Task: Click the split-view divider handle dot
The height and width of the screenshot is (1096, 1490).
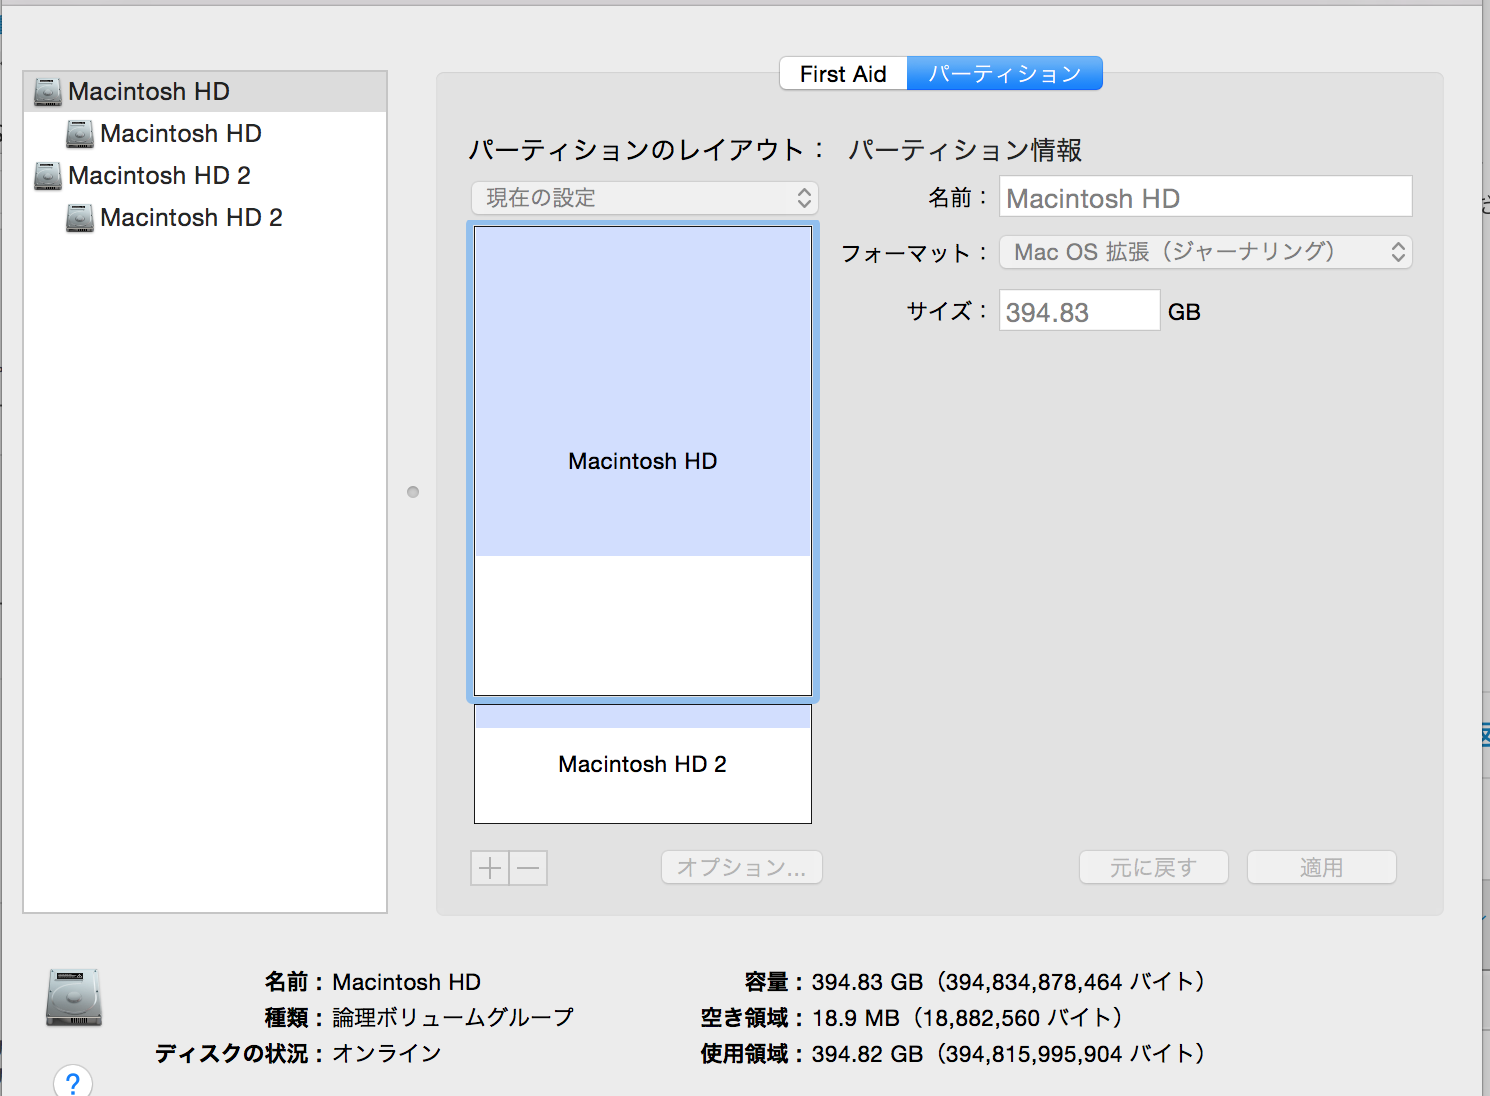Action: coord(413,492)
